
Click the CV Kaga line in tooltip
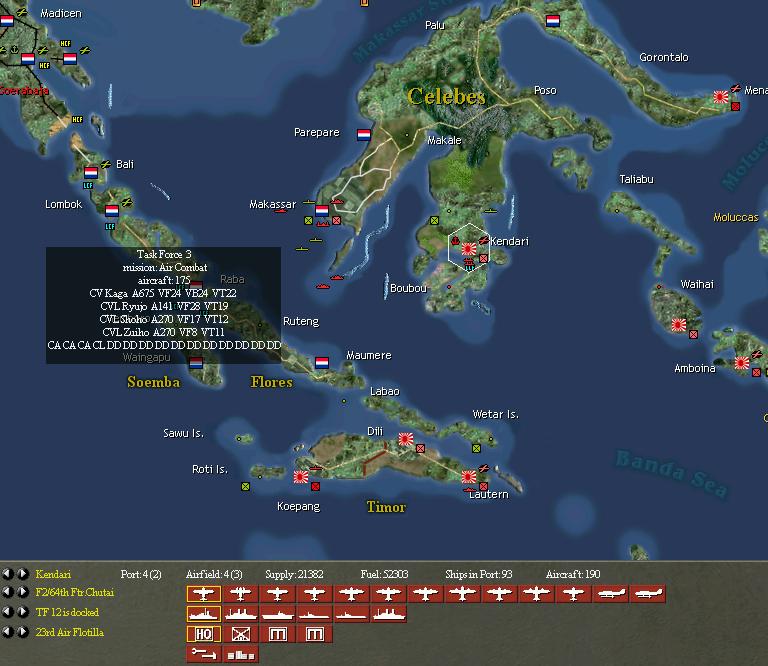[163, 293]
